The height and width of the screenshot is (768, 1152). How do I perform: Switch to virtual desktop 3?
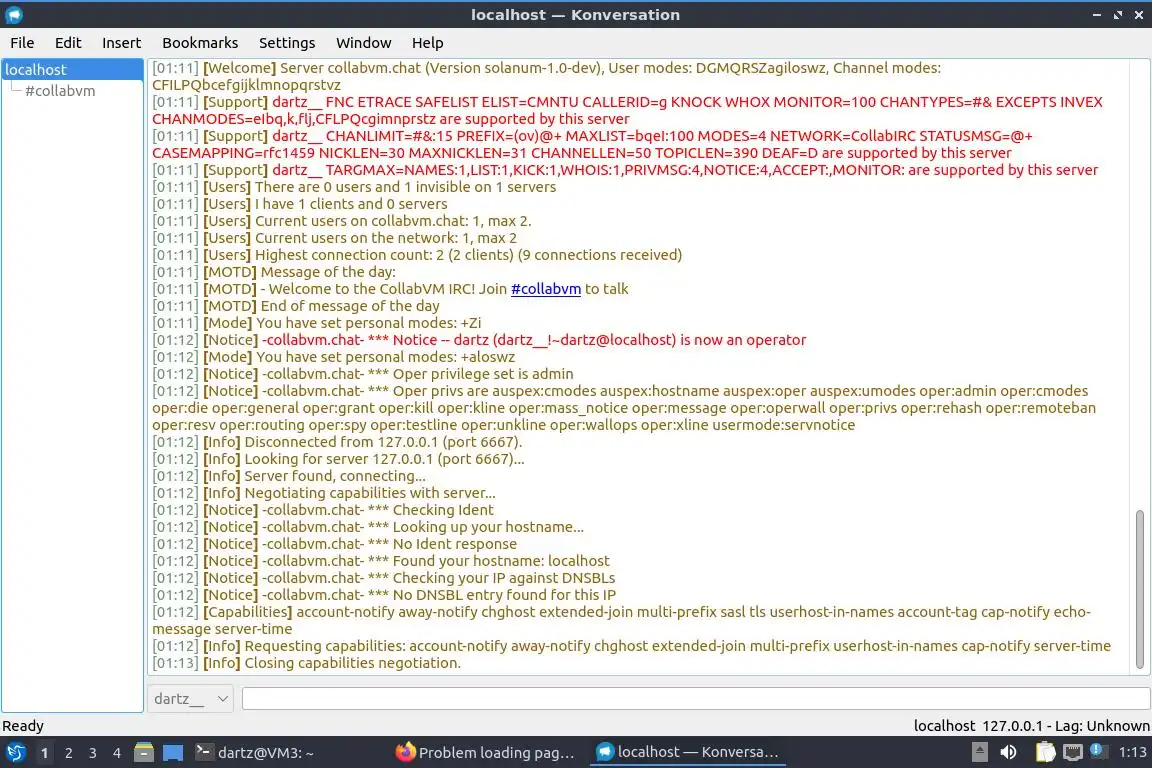[x=93, y=753]
